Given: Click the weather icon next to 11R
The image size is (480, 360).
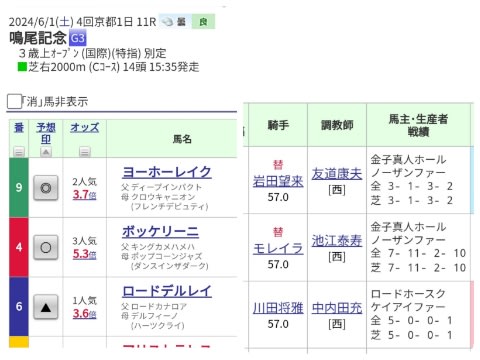Looking at the screenshot, I should point(167,22).
